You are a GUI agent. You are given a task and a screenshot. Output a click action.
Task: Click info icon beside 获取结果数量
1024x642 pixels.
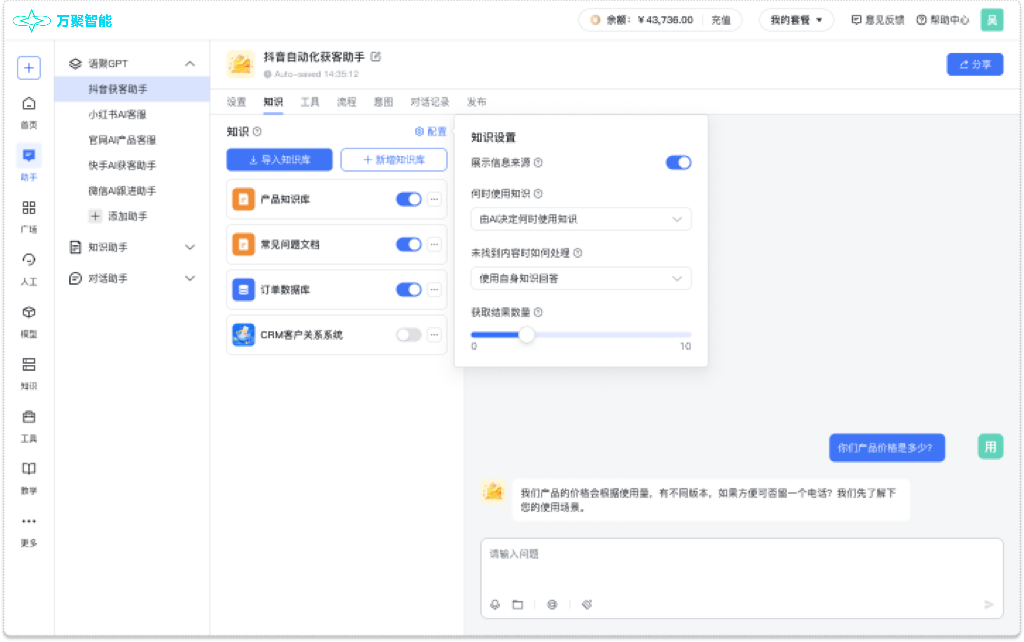point(538,312)
